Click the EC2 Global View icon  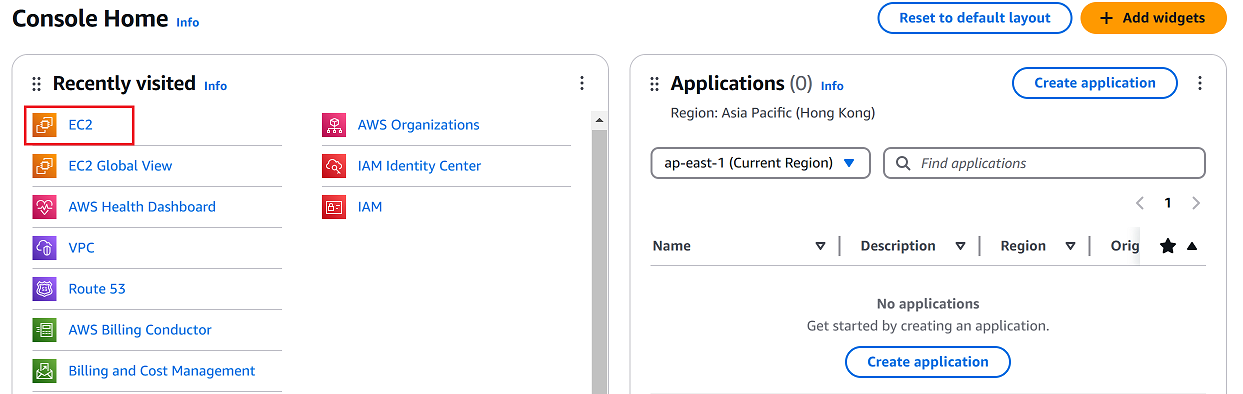point(44,166)
